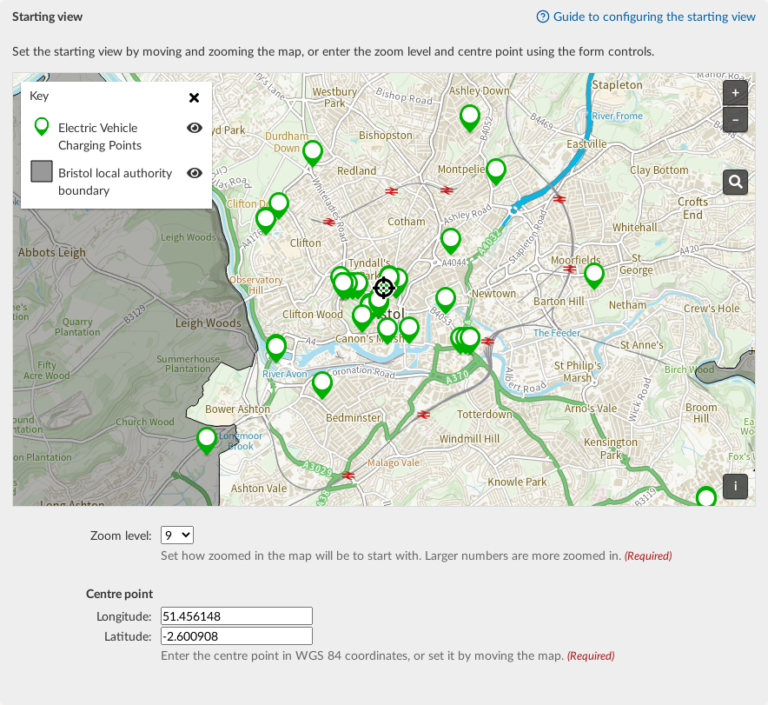This screenshot has height=705, width=768.
Task: Select the charging point marker near Moorfields
Action: 594,273
